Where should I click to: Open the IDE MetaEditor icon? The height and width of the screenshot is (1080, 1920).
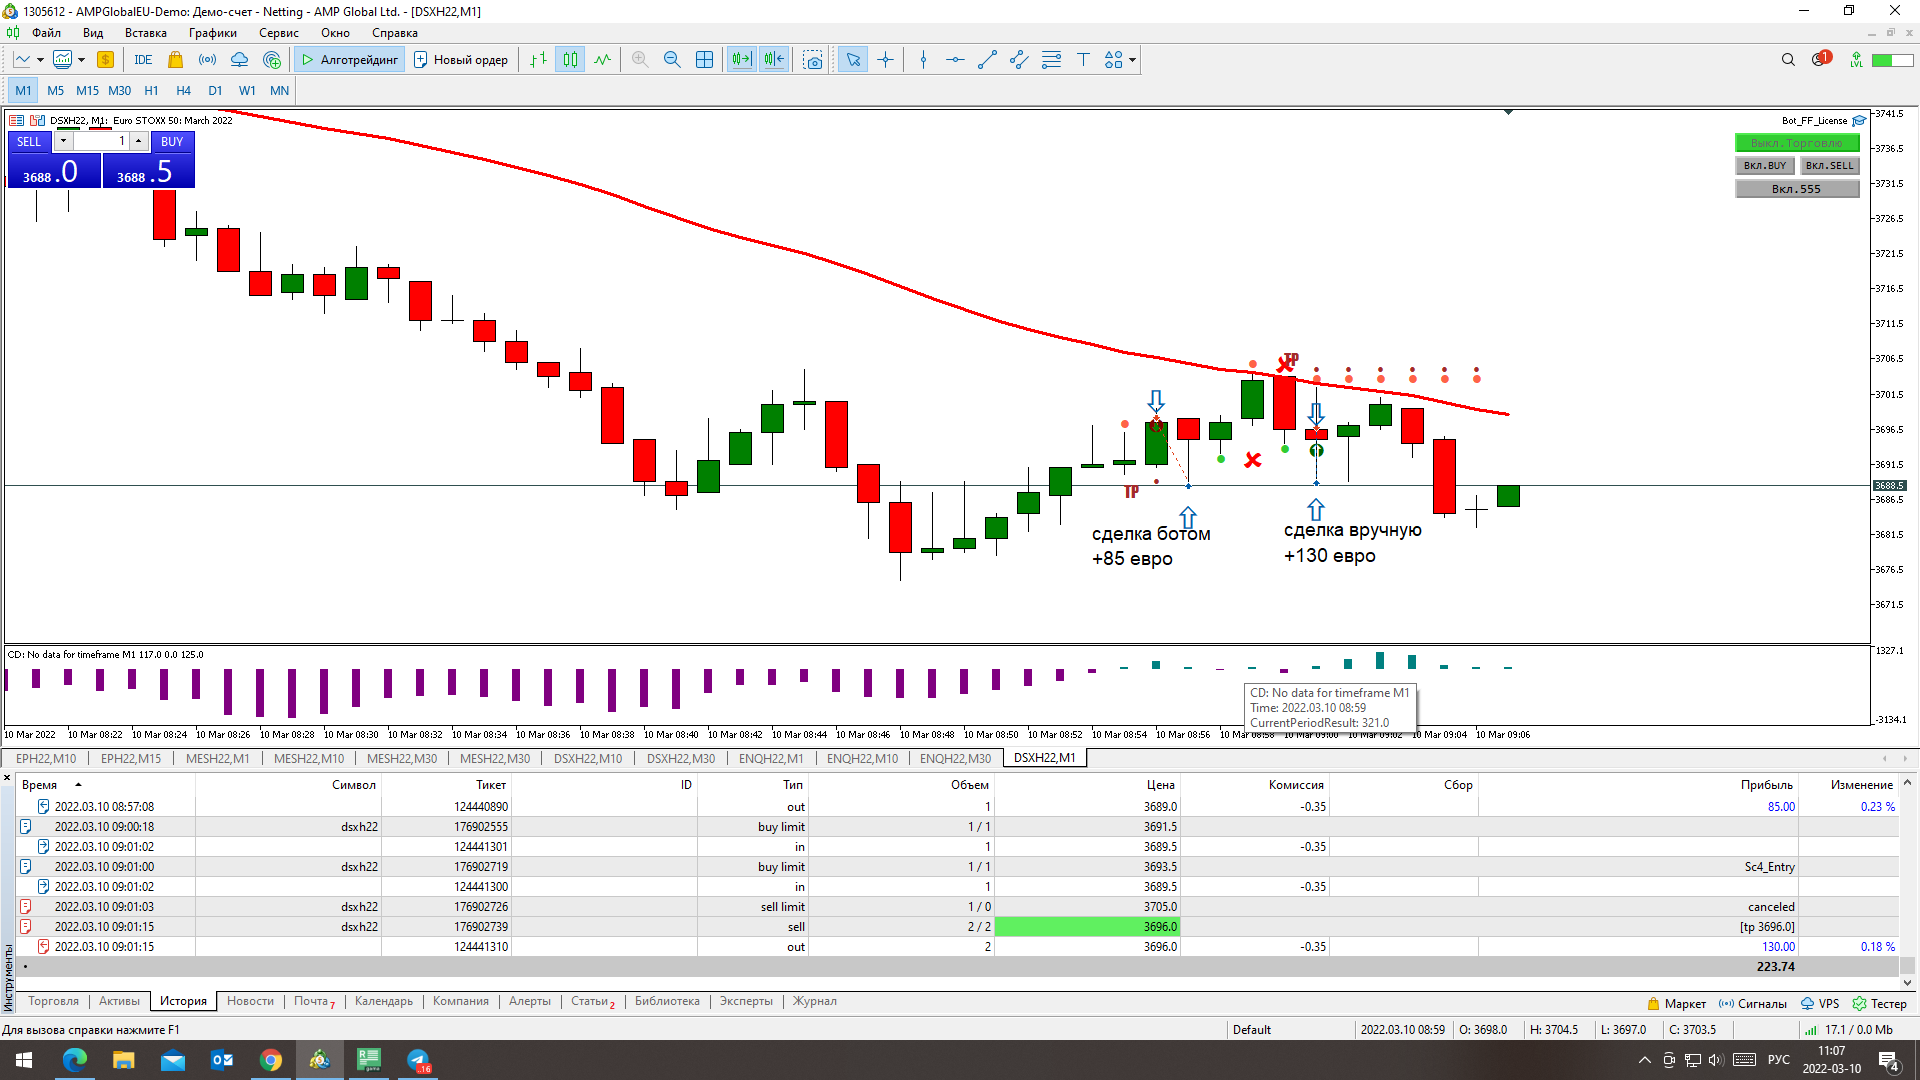coord(143,60)
